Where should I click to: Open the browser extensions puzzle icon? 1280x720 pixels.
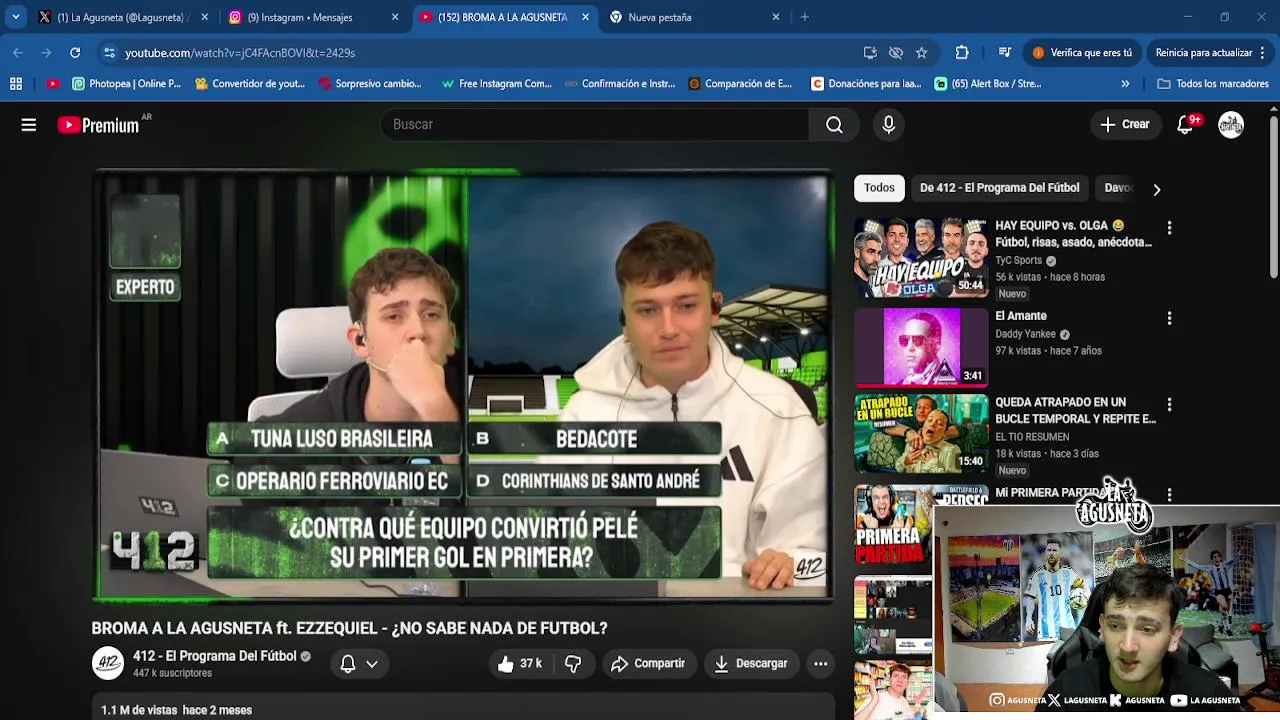962,53
